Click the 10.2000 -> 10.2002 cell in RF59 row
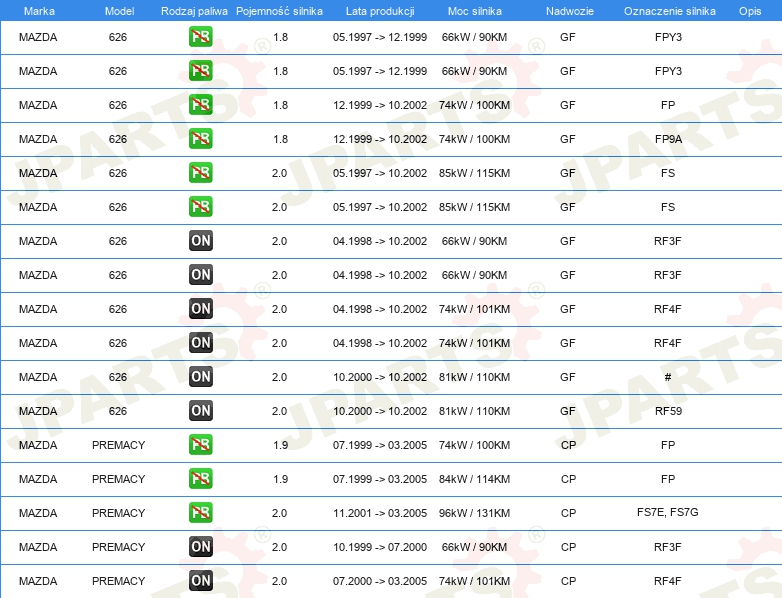The height and width of the screenshot is (598, 782). pos(380,411)
